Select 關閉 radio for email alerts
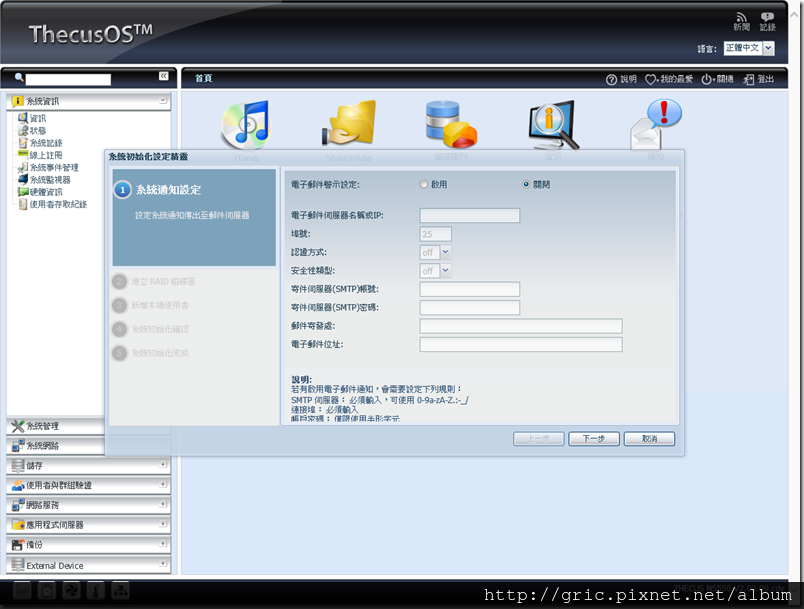 click(x=526, y=185)
